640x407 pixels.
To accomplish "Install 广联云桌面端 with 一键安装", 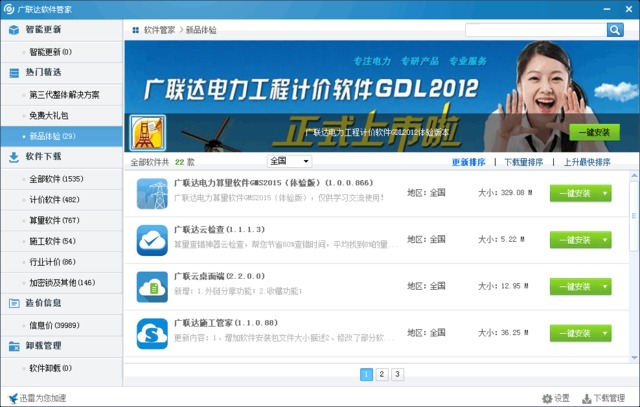I will [574, 287].
